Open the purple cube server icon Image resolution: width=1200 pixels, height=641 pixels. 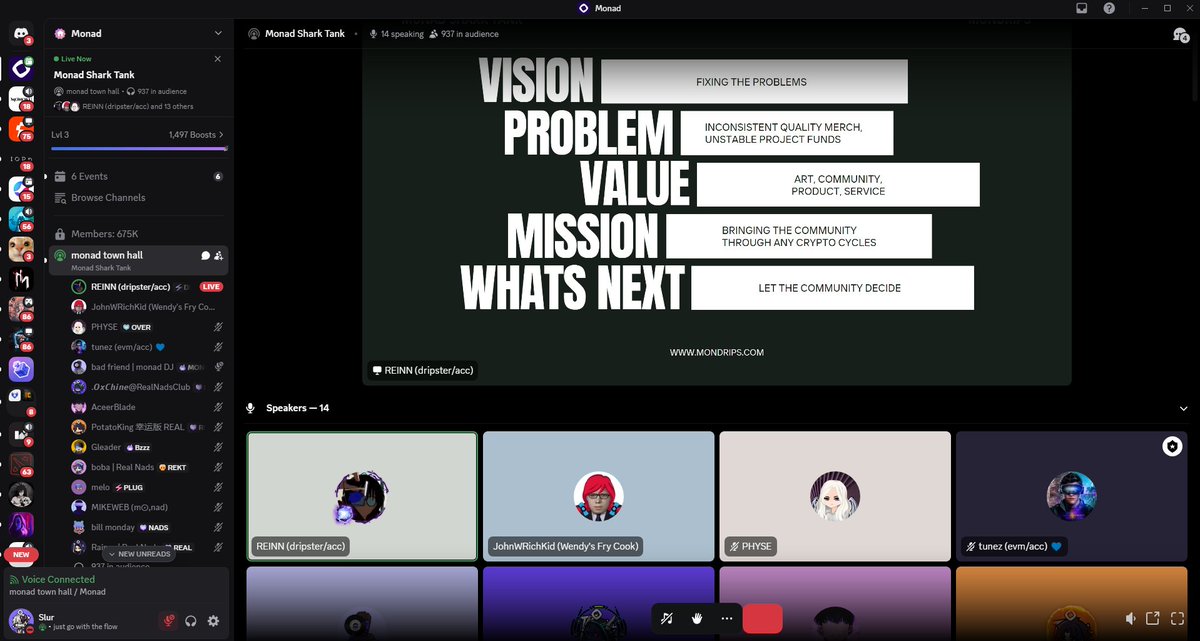21,369
